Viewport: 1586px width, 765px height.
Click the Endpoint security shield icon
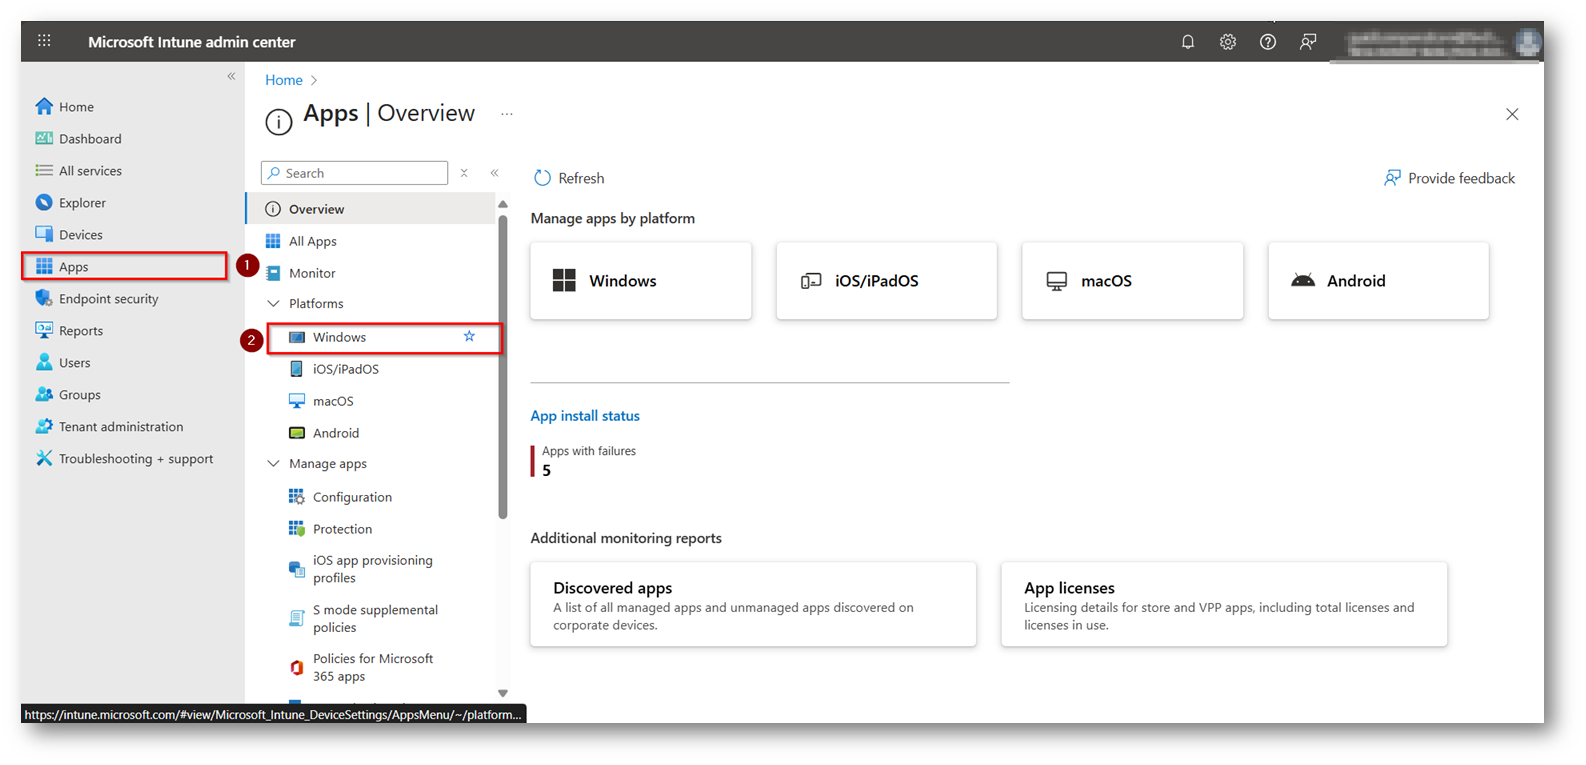44,298
